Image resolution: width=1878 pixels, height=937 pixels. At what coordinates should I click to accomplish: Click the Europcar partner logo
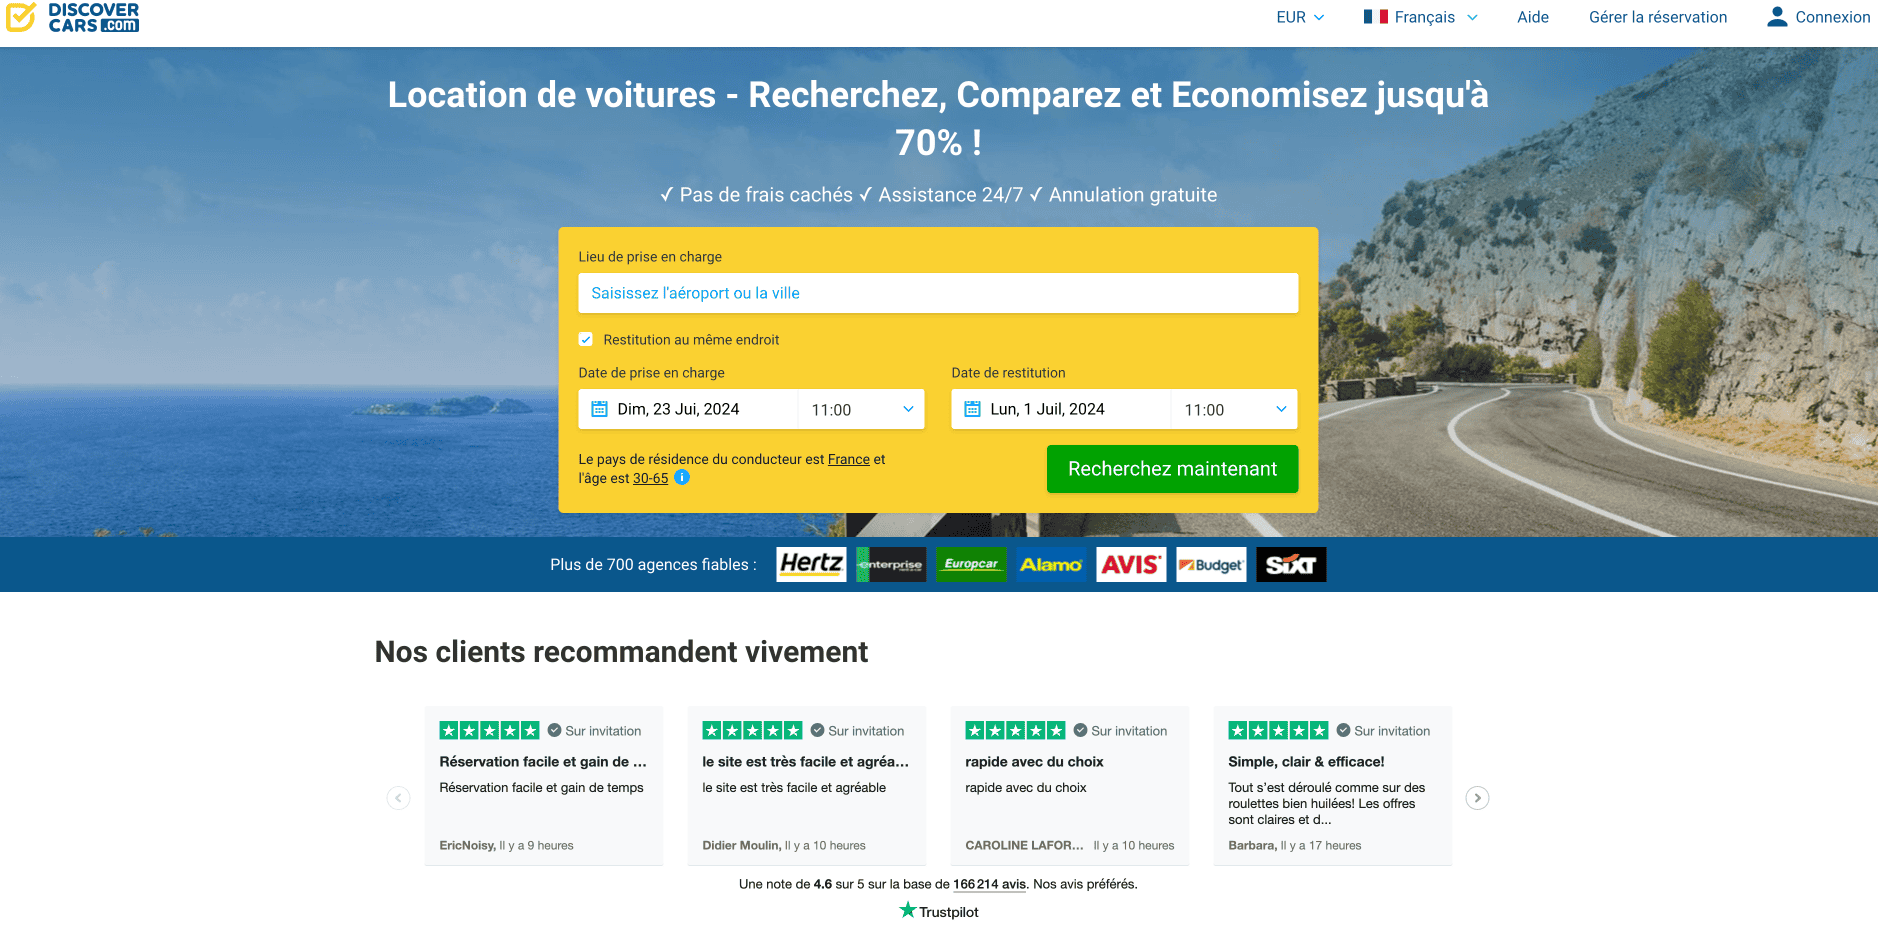tap(971, 564)
